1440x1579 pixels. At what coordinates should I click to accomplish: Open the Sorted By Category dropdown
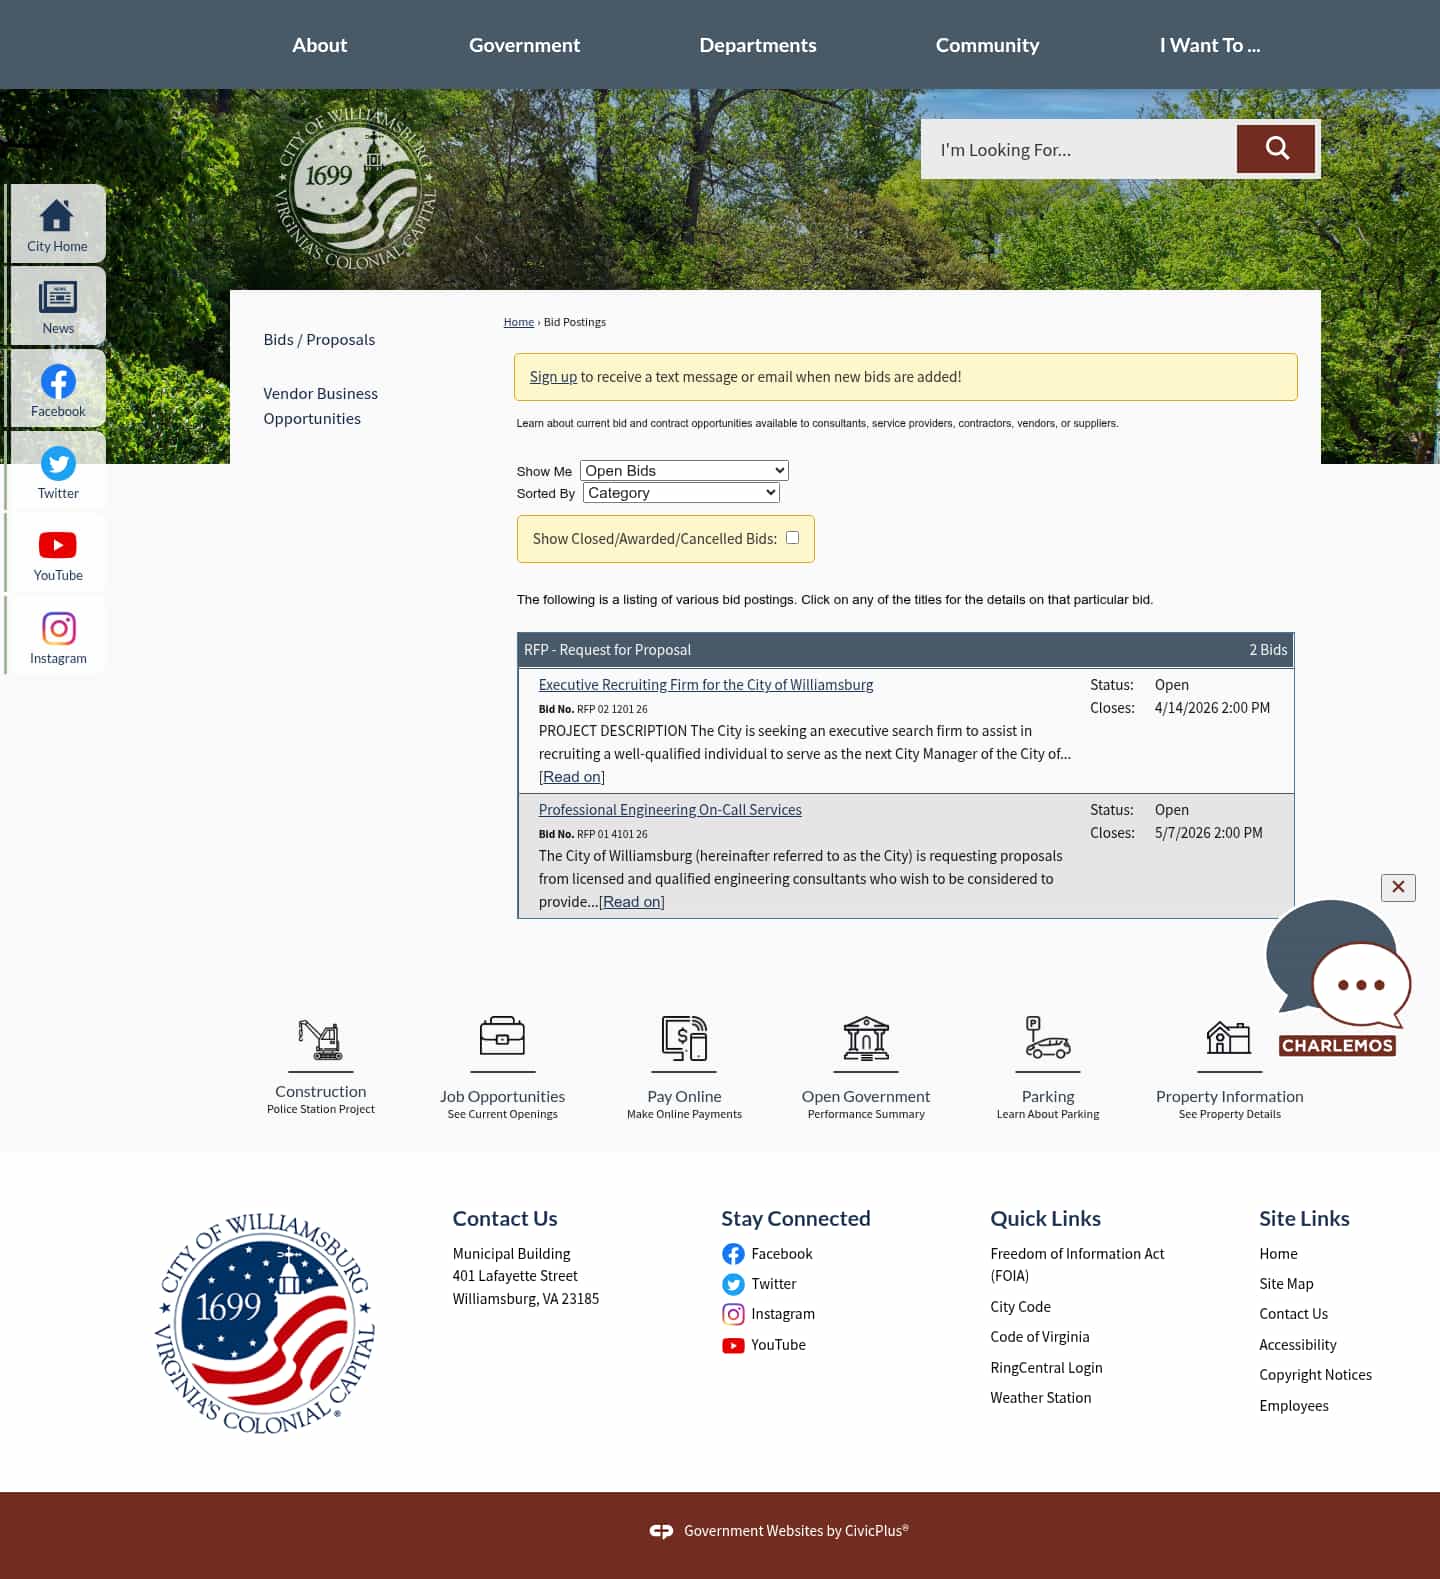coord(681,492)
